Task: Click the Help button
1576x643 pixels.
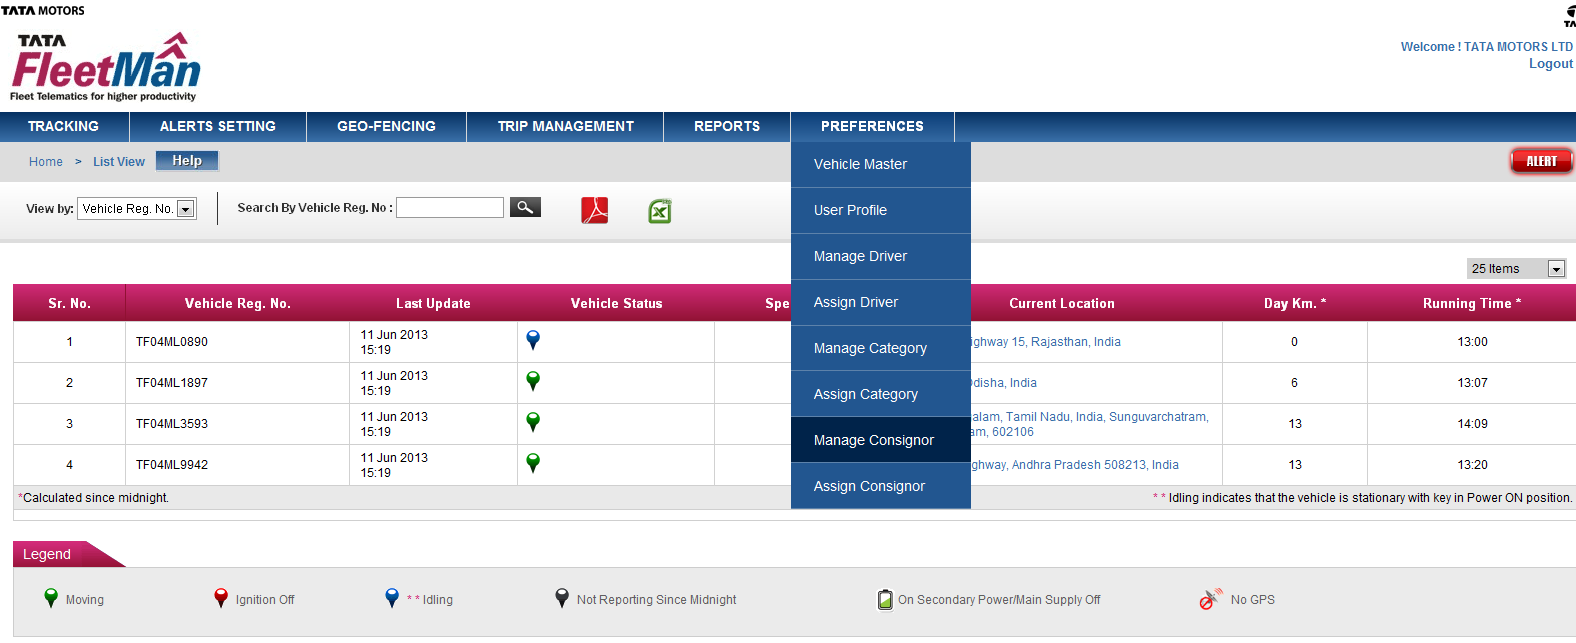Action: [x=187, y=161]
